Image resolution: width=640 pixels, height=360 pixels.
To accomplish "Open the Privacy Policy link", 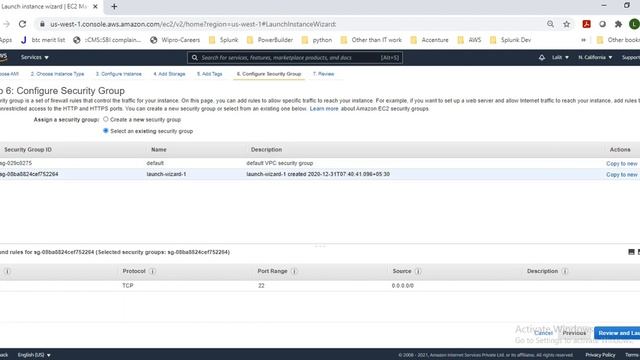I will 600,355.
